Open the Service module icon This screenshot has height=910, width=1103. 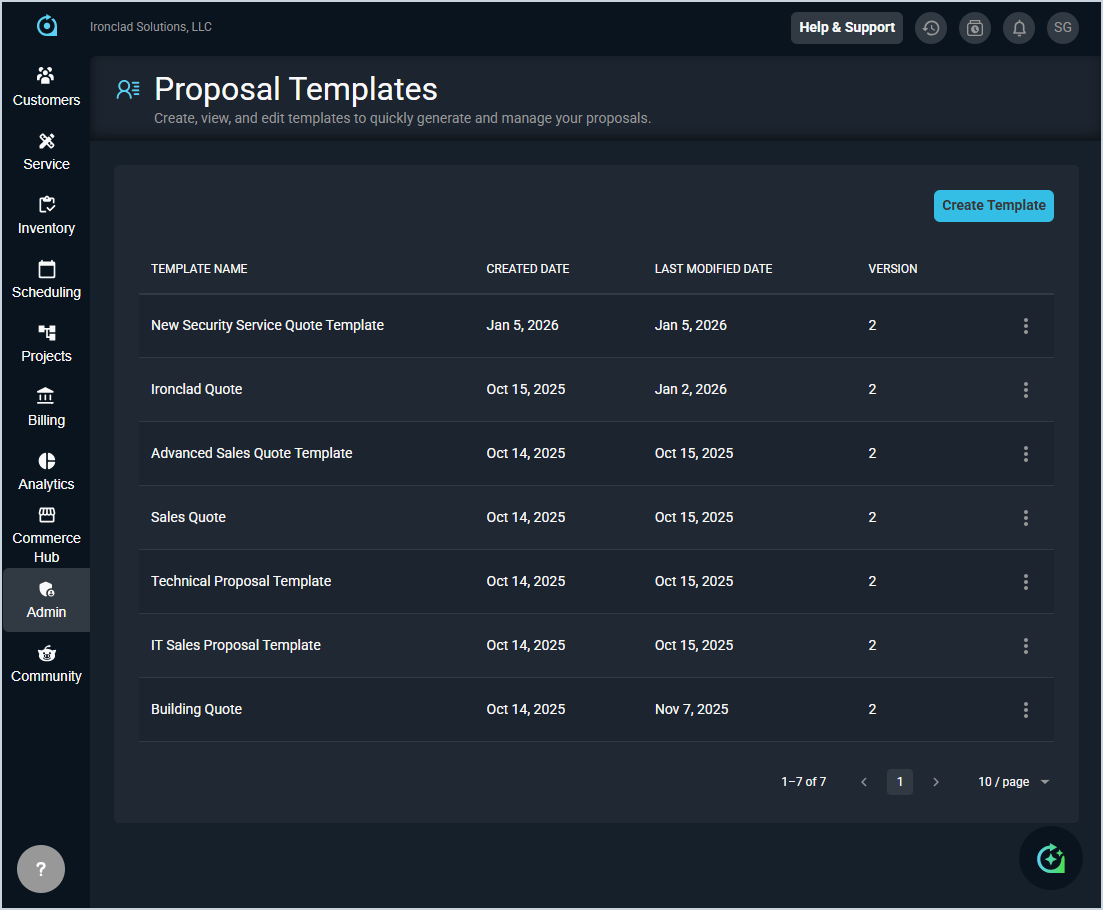pos(46,141)
